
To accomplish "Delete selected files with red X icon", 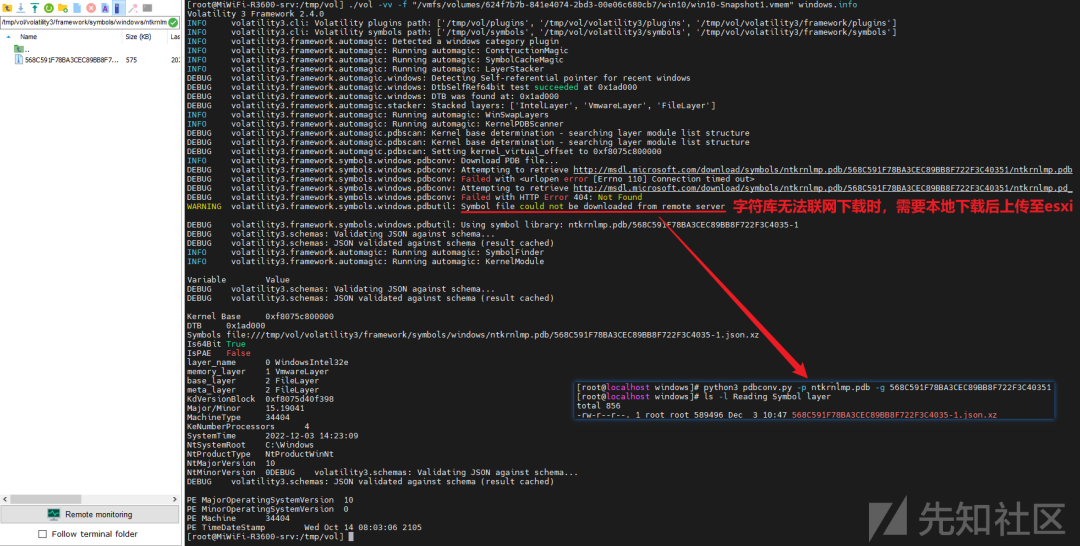I will click(x=91, y=8).
